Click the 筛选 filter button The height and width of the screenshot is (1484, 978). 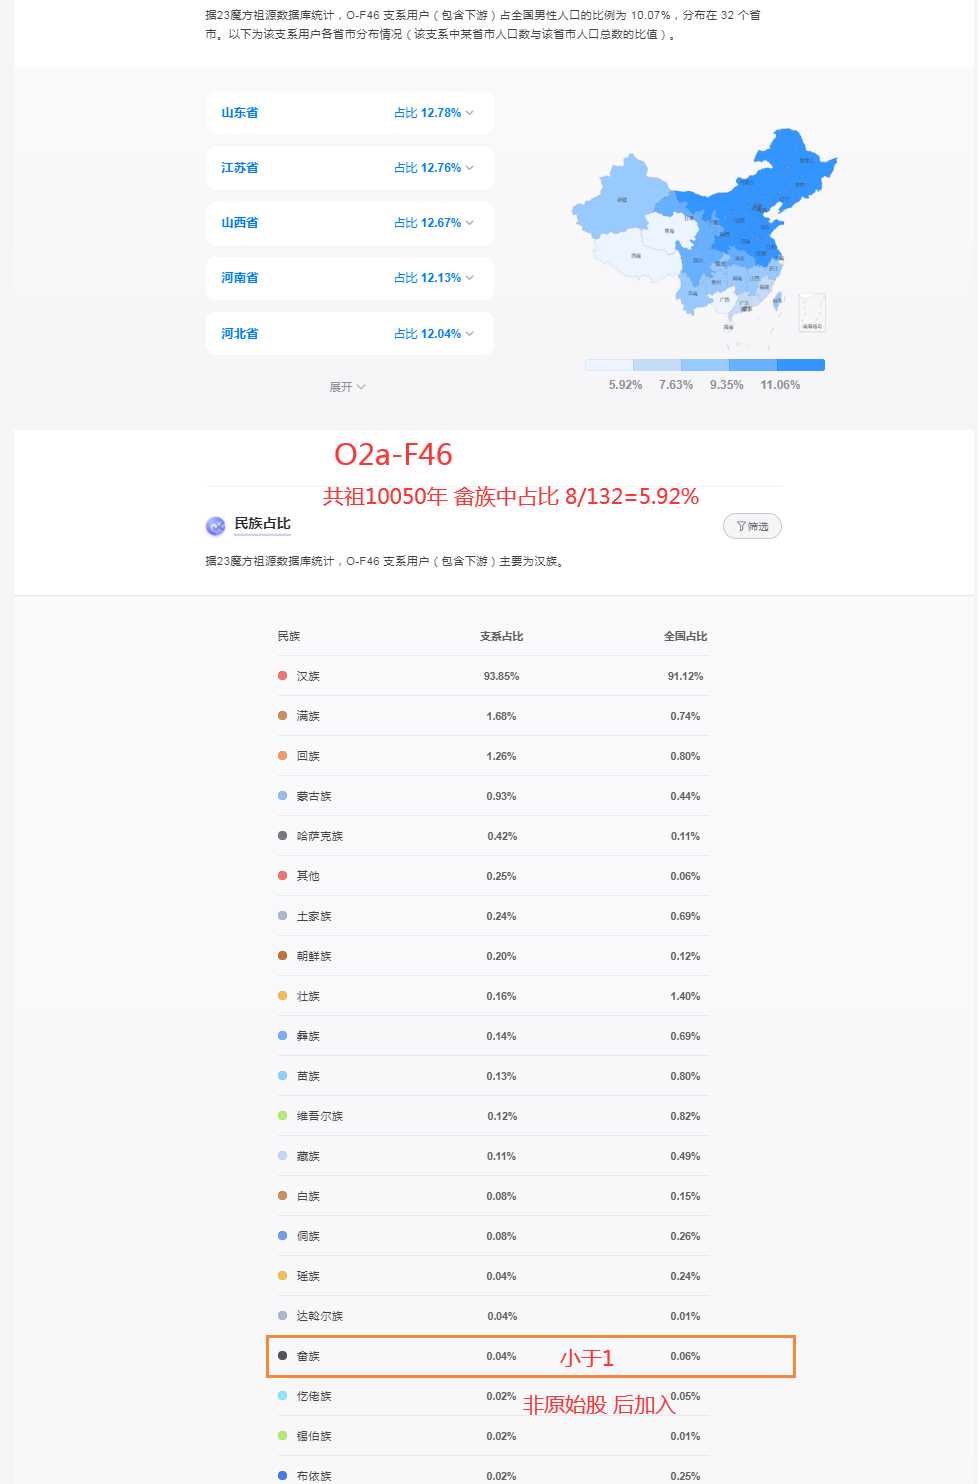click(752, 526)
